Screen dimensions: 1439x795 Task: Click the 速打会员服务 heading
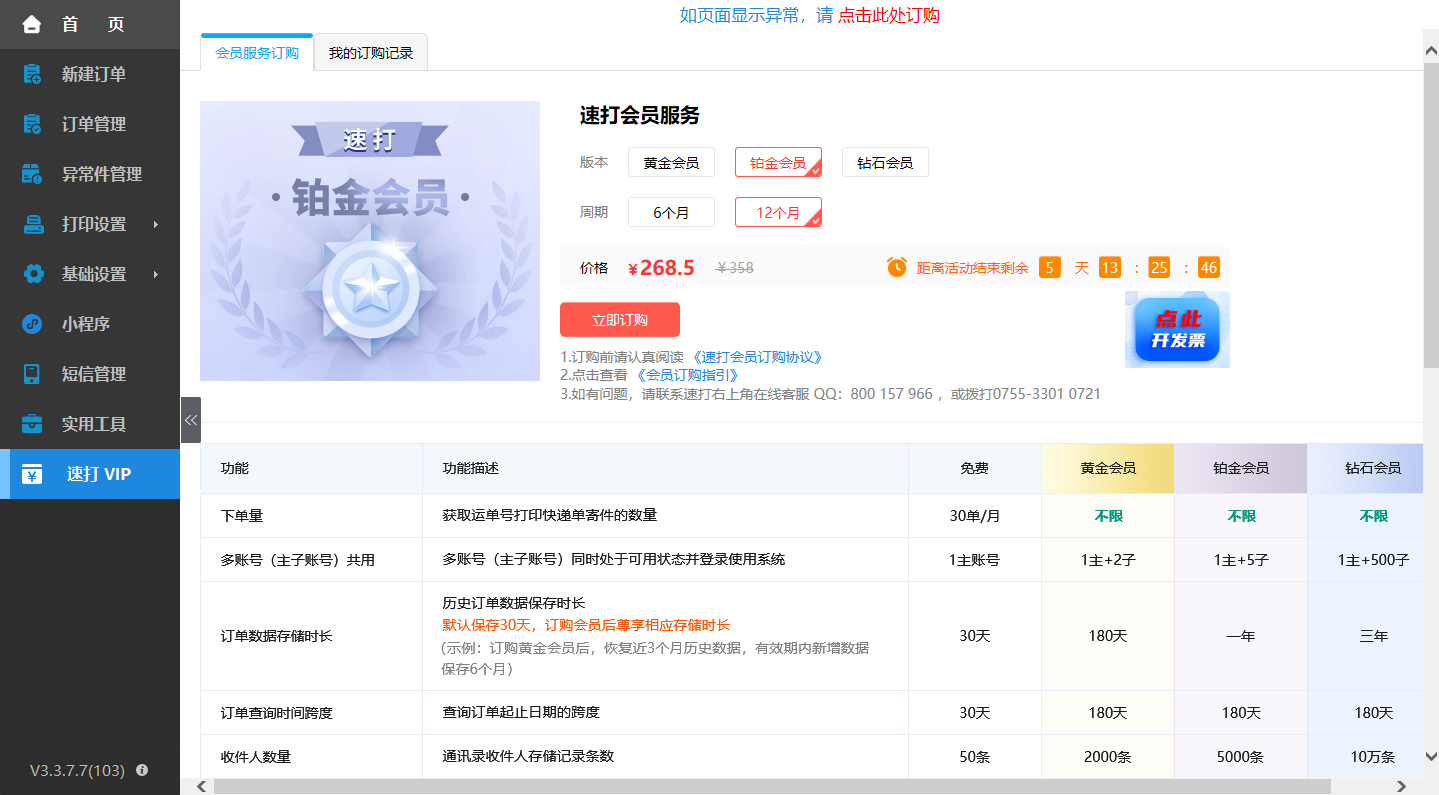click(640, 115)
